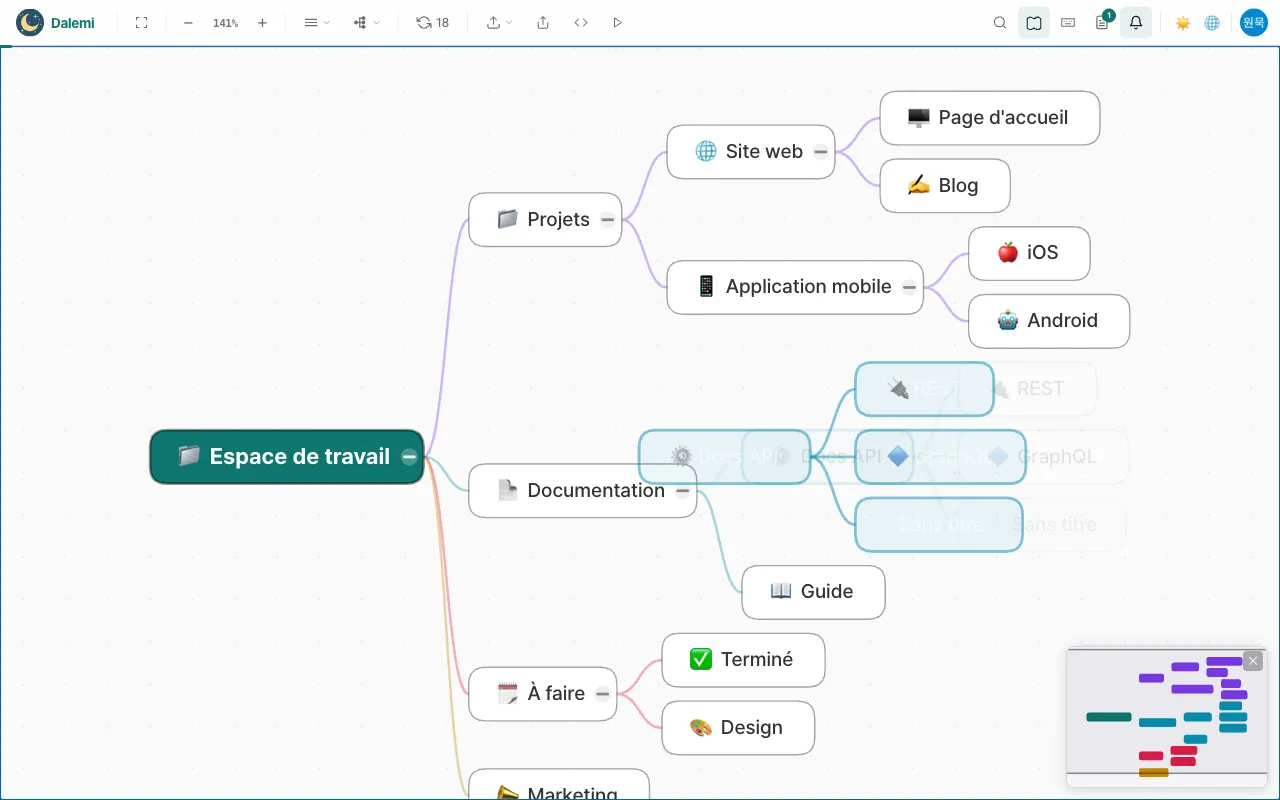Screen dimensions: 1280x800
Task: Click the Dalemi moon logo
Action: 30,22
